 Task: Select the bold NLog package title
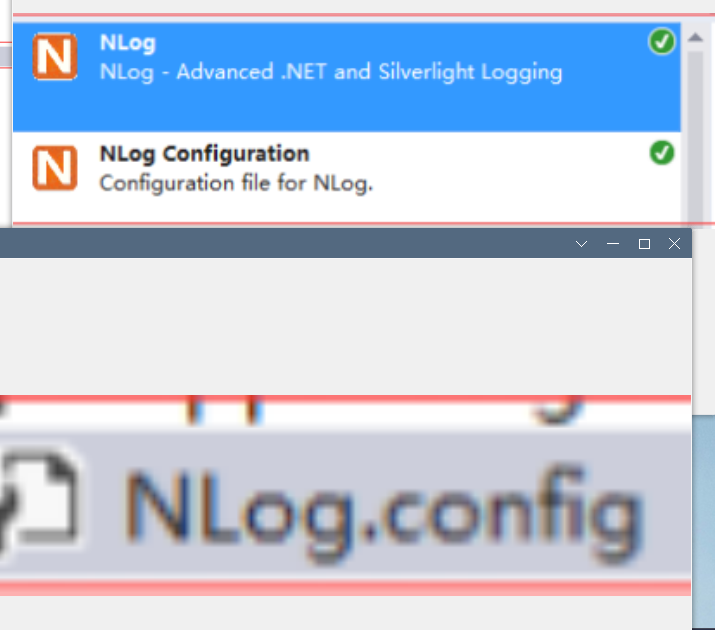(128, 43)
